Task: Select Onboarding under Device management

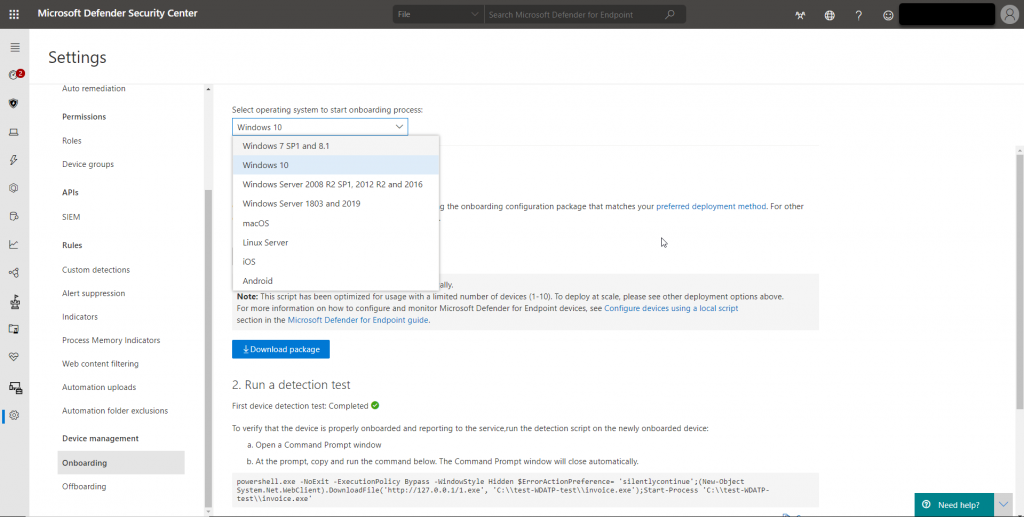Action: pyautogui.click(x=121, y=463)
